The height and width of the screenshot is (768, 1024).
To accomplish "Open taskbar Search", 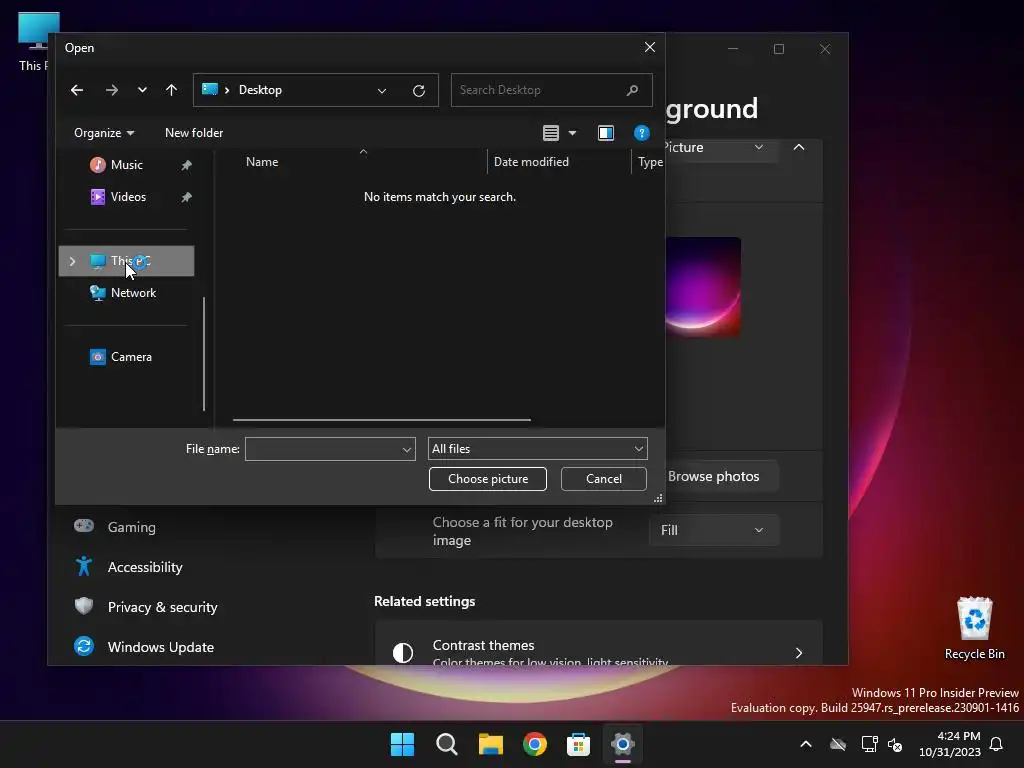I will point(447,744).
